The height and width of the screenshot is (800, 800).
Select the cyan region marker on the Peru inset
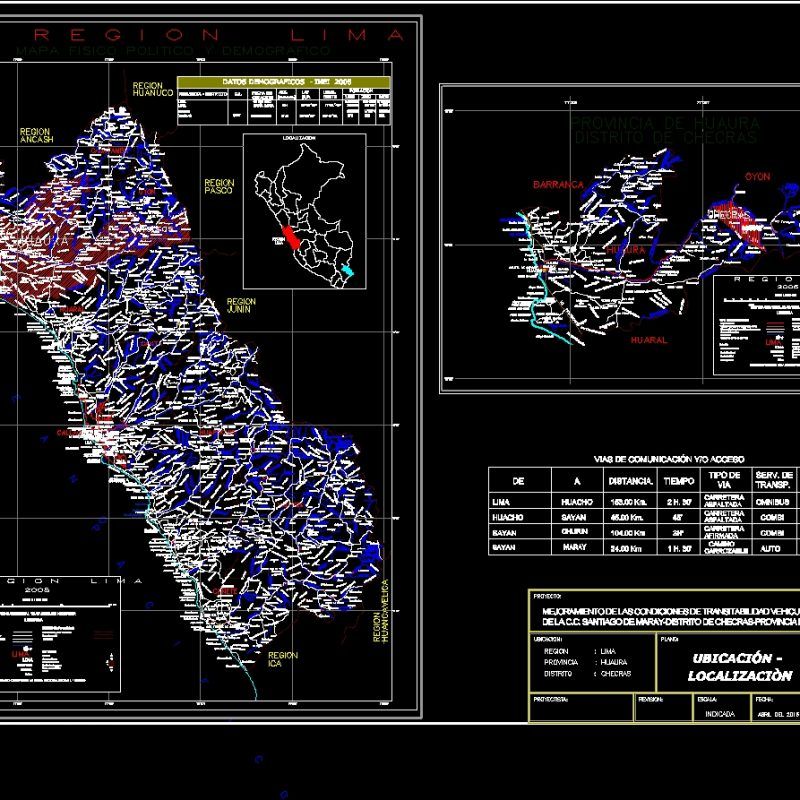click(346, 269)
